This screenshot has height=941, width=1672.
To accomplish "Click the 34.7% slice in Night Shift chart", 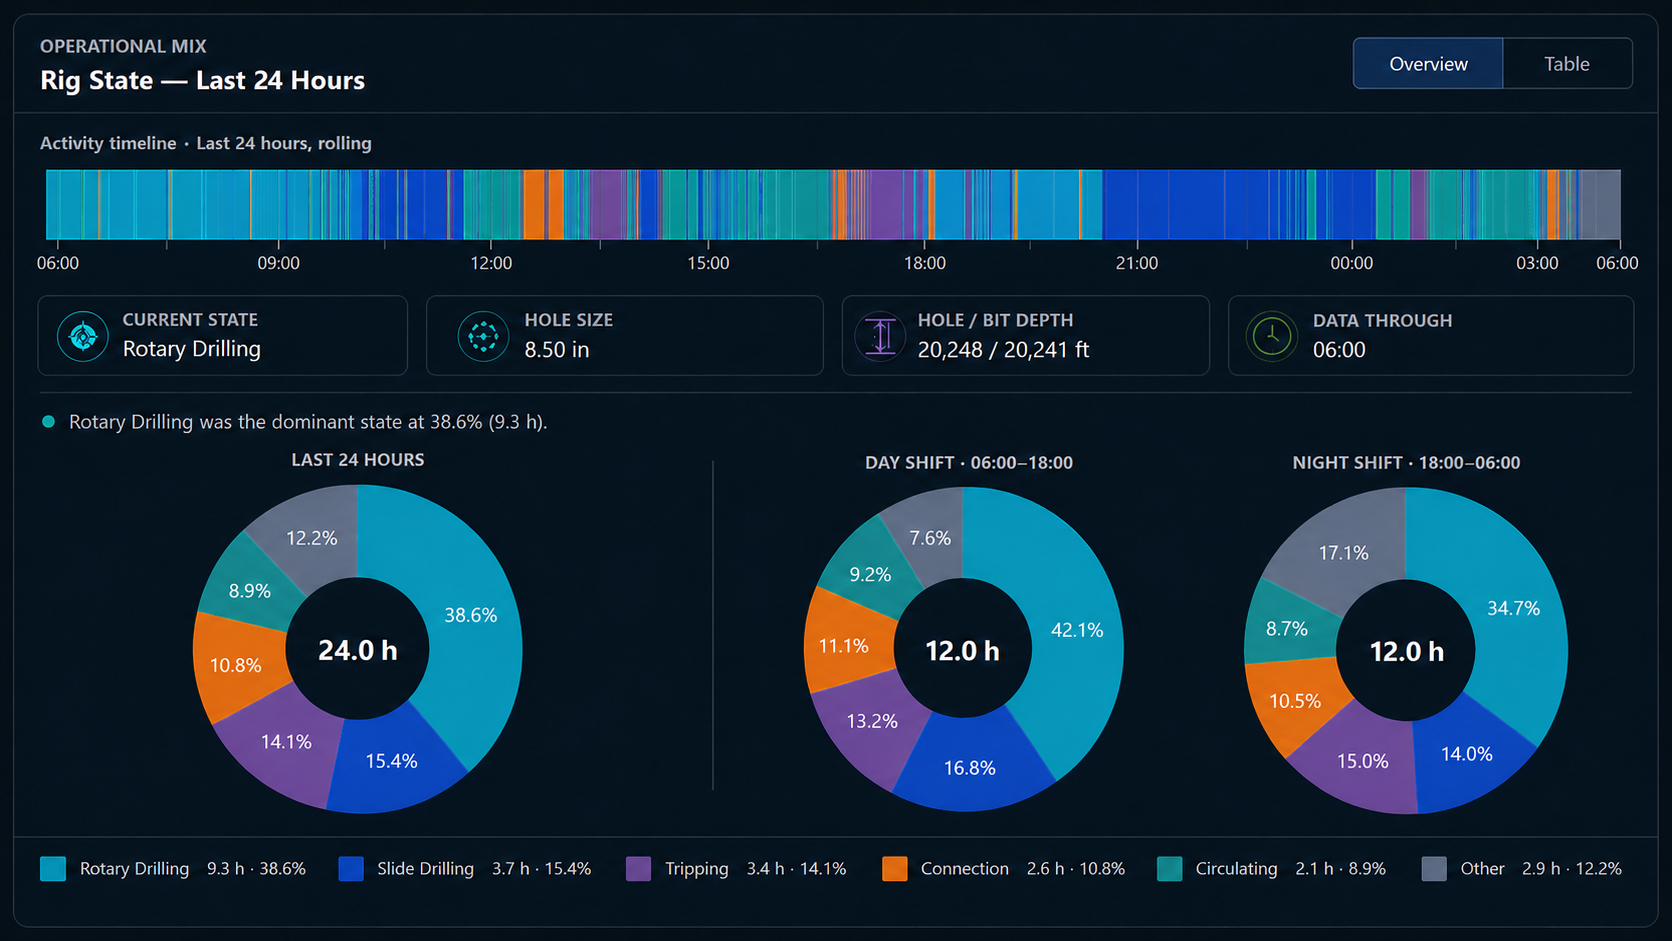I will (1513, 608).
